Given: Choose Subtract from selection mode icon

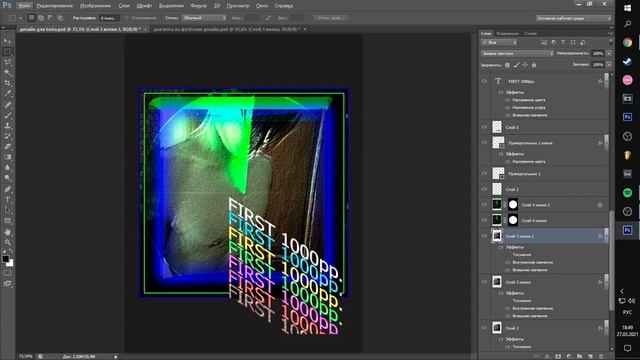Looking at the screenshot, I should pyautogui.click(x=50, y=18).
